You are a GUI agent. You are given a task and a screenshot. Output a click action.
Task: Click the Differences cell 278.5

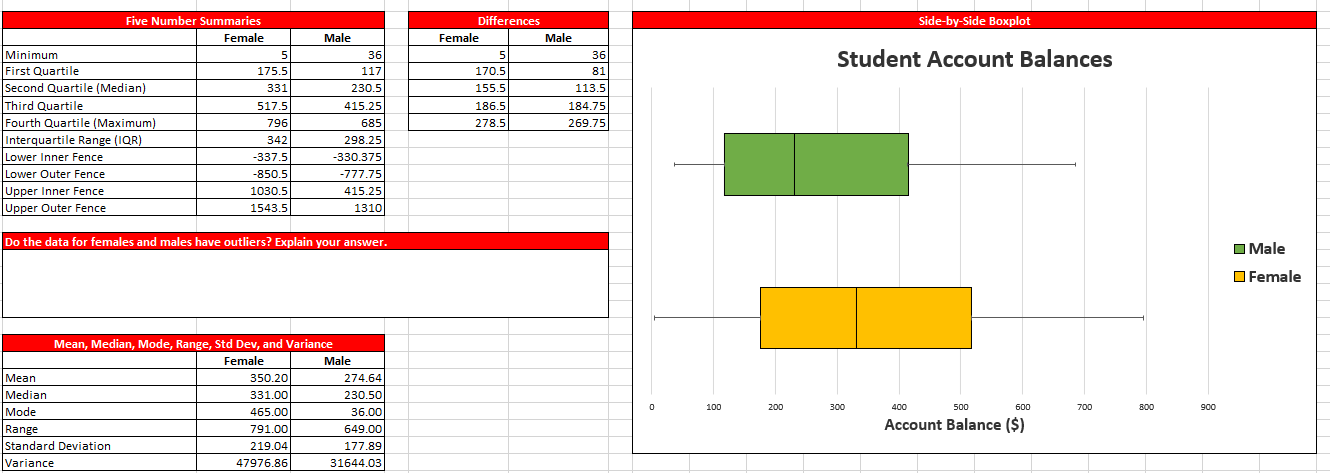click(x=459, y=122)
